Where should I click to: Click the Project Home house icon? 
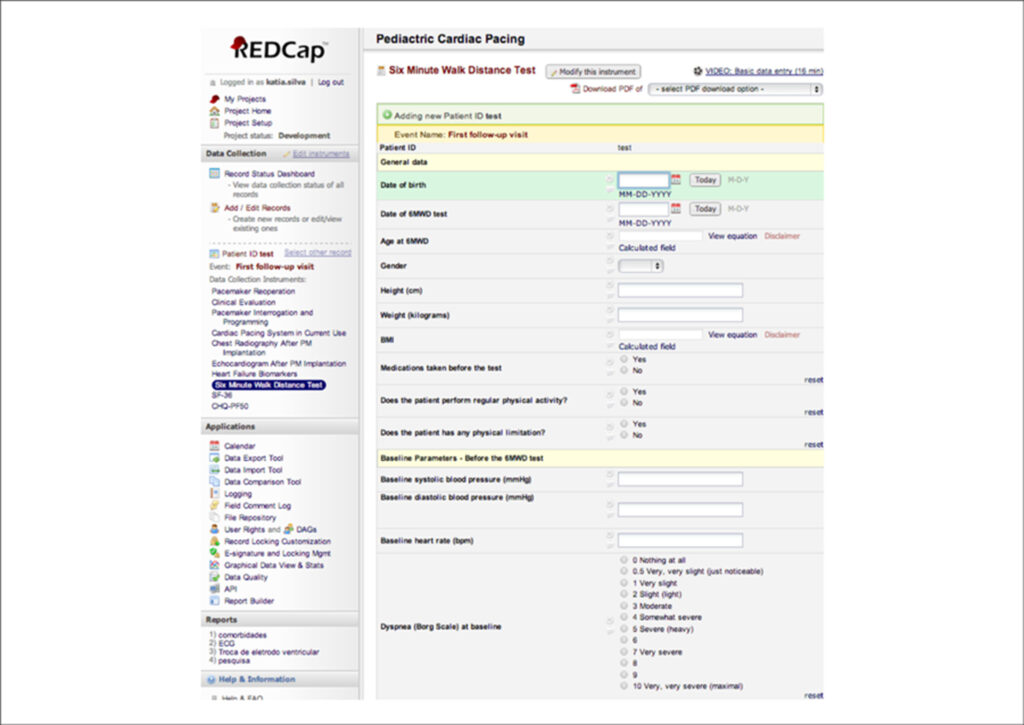click(x=214, y=111)
